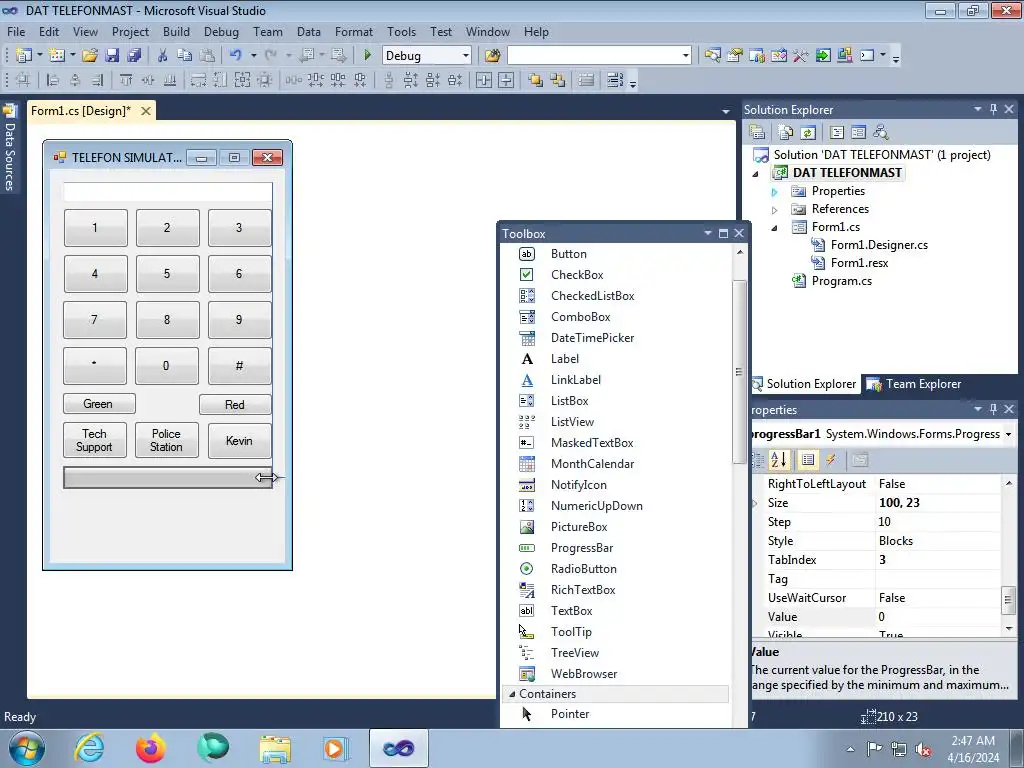Click the Save floppy disk icon
1024x768 pixels.
click(112, 56)
